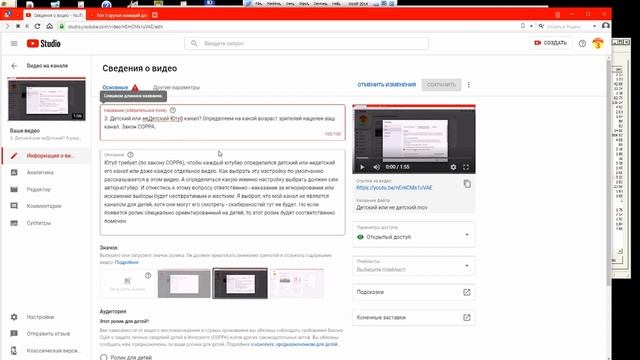
Task: Open Конечные заставки external link icon
Action: [x=467, y=318]
